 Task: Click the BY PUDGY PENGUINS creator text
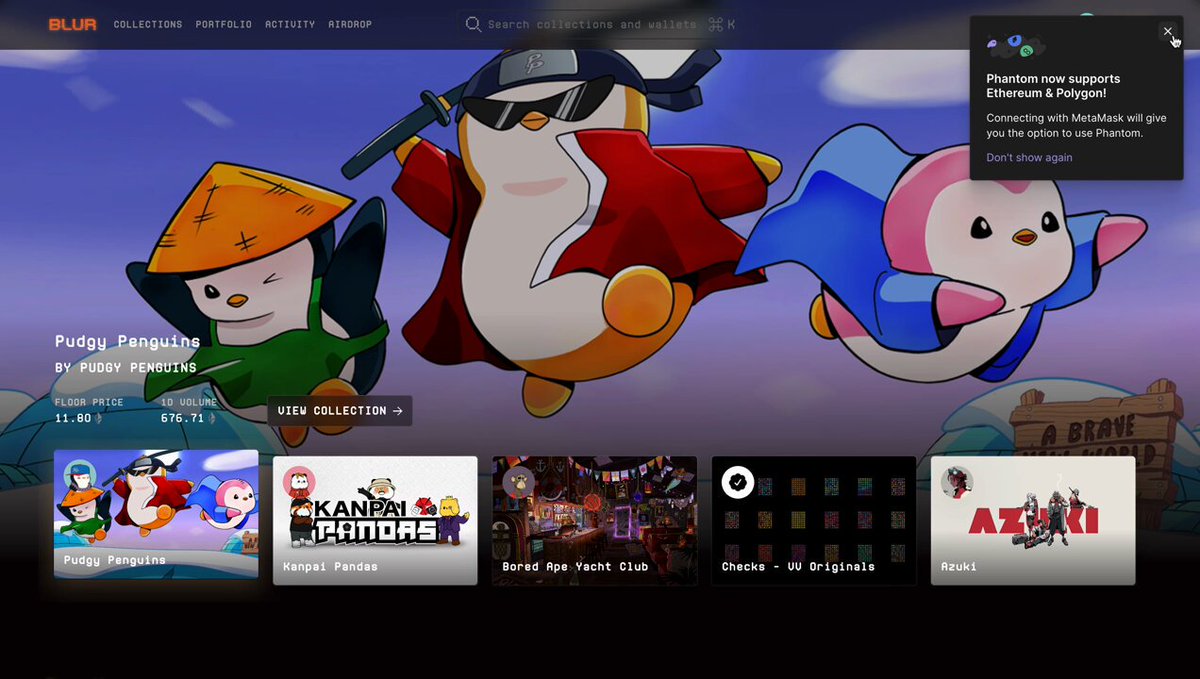[x=126, y=368]
